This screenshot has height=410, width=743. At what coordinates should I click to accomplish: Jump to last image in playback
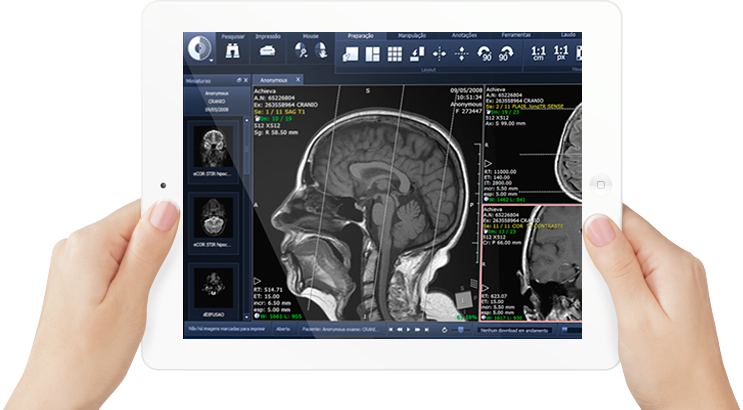pos(426,329)
